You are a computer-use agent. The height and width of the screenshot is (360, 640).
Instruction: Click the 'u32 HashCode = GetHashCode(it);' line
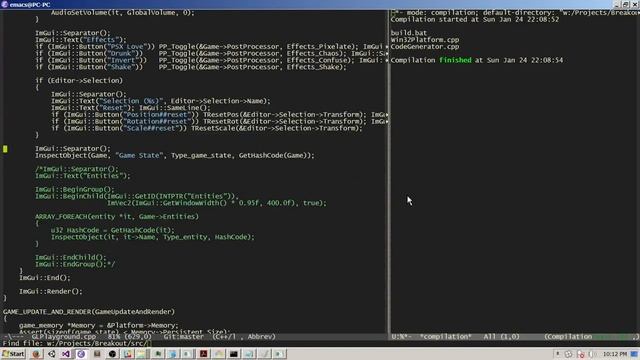click(113, 230)
